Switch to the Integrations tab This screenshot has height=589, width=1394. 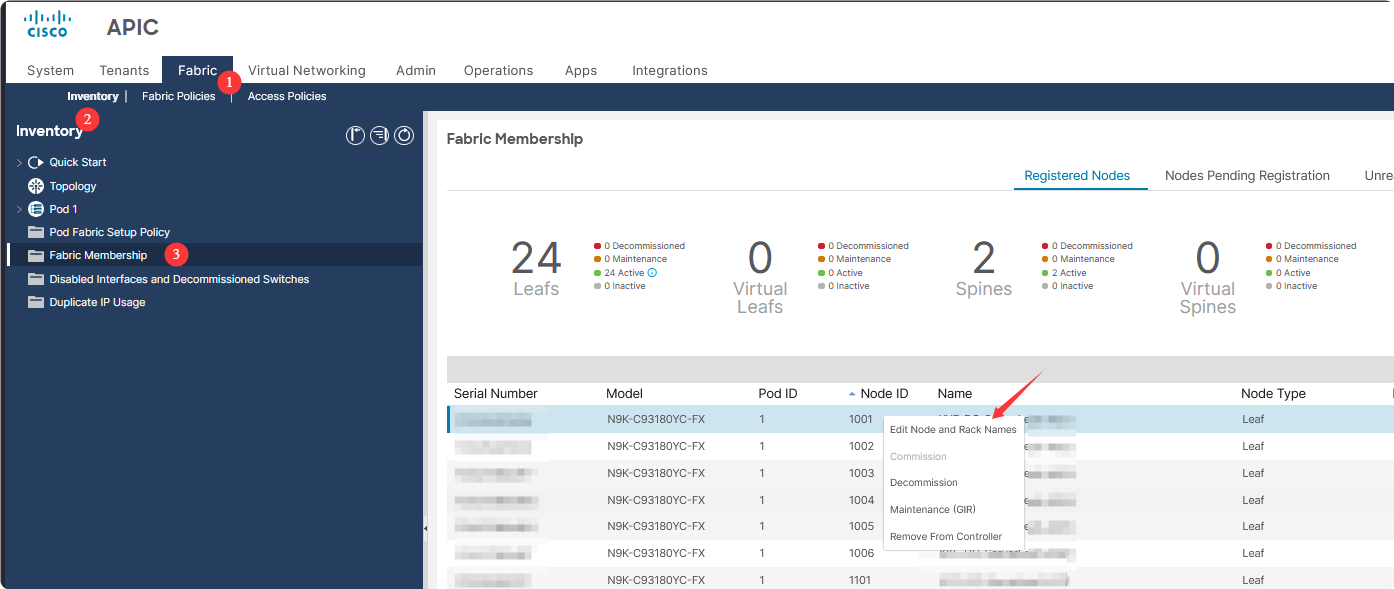(x=670, y=70)
